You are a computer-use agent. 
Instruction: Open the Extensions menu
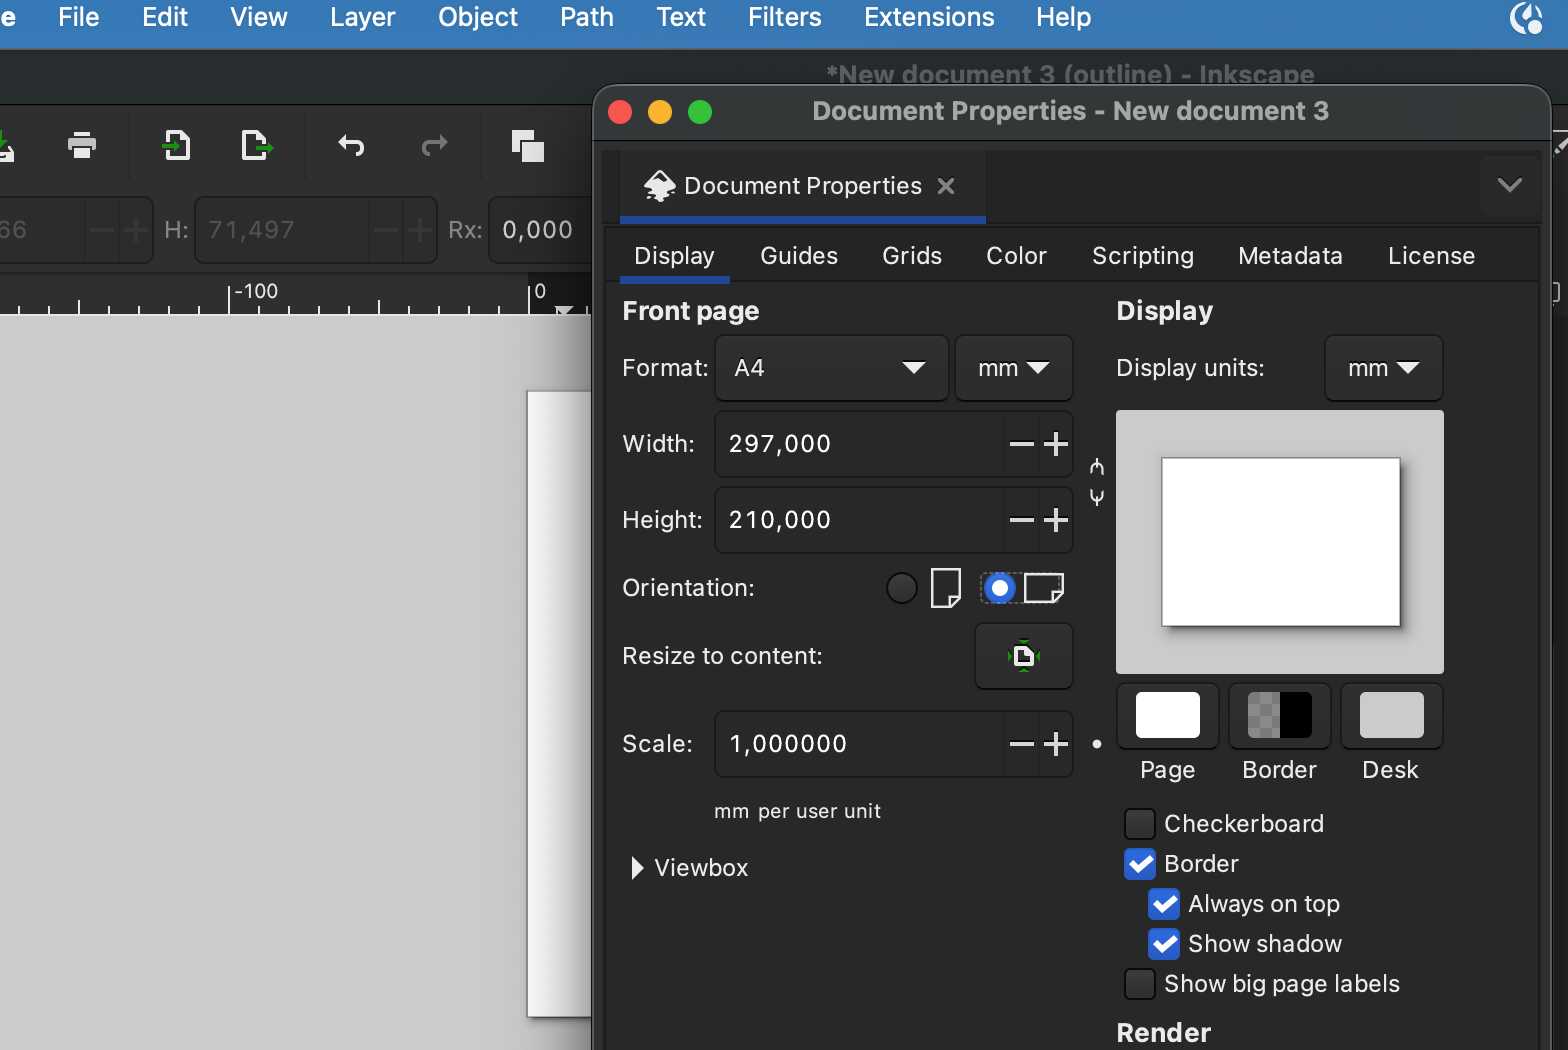coord(929,18)
